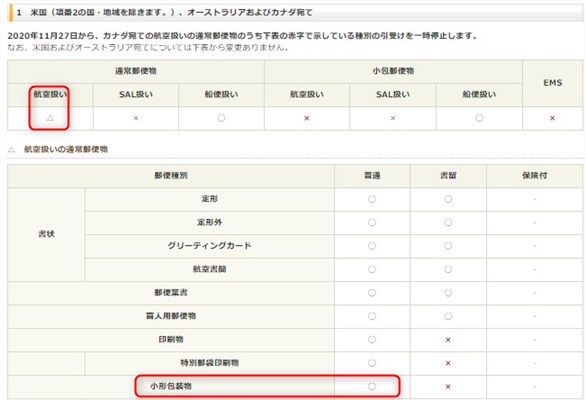Click the '書留' column header
This screenshot has width=586, height=400.
[448, 175]
